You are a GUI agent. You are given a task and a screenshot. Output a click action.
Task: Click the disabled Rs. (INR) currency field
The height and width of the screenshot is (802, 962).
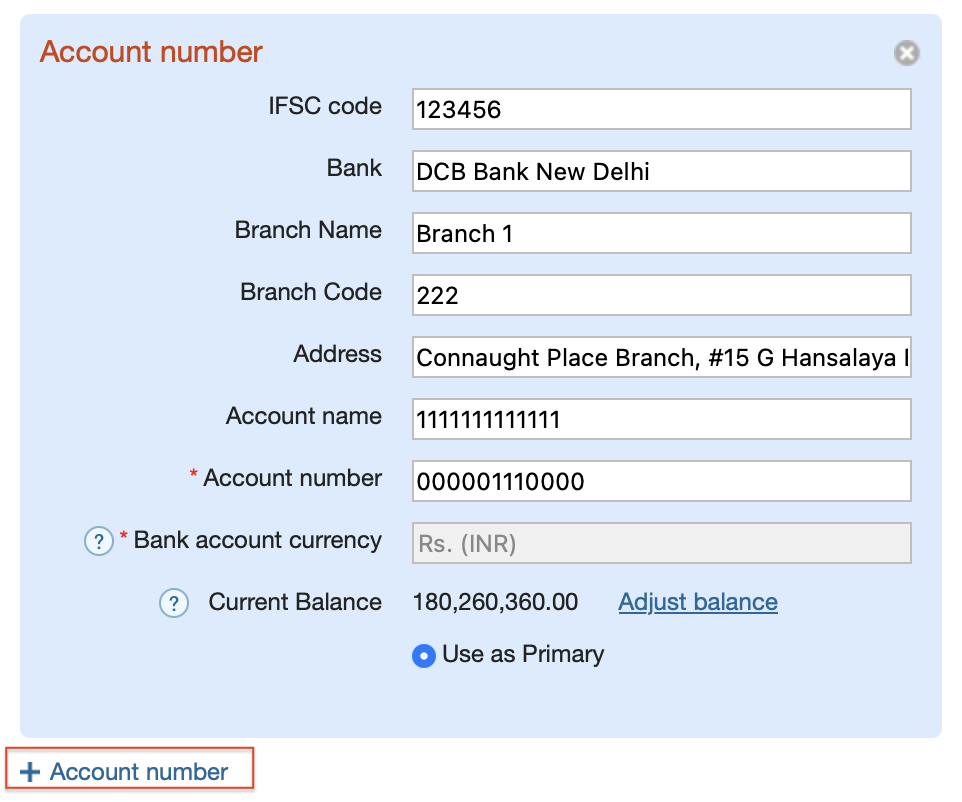click(661, 543)
